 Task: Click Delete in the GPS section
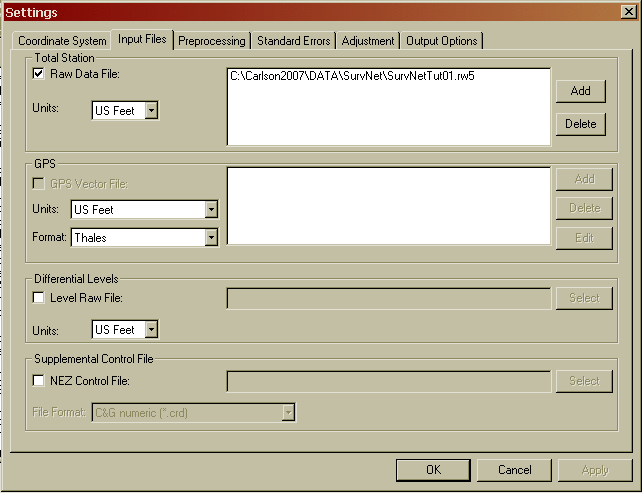(584, 208)
